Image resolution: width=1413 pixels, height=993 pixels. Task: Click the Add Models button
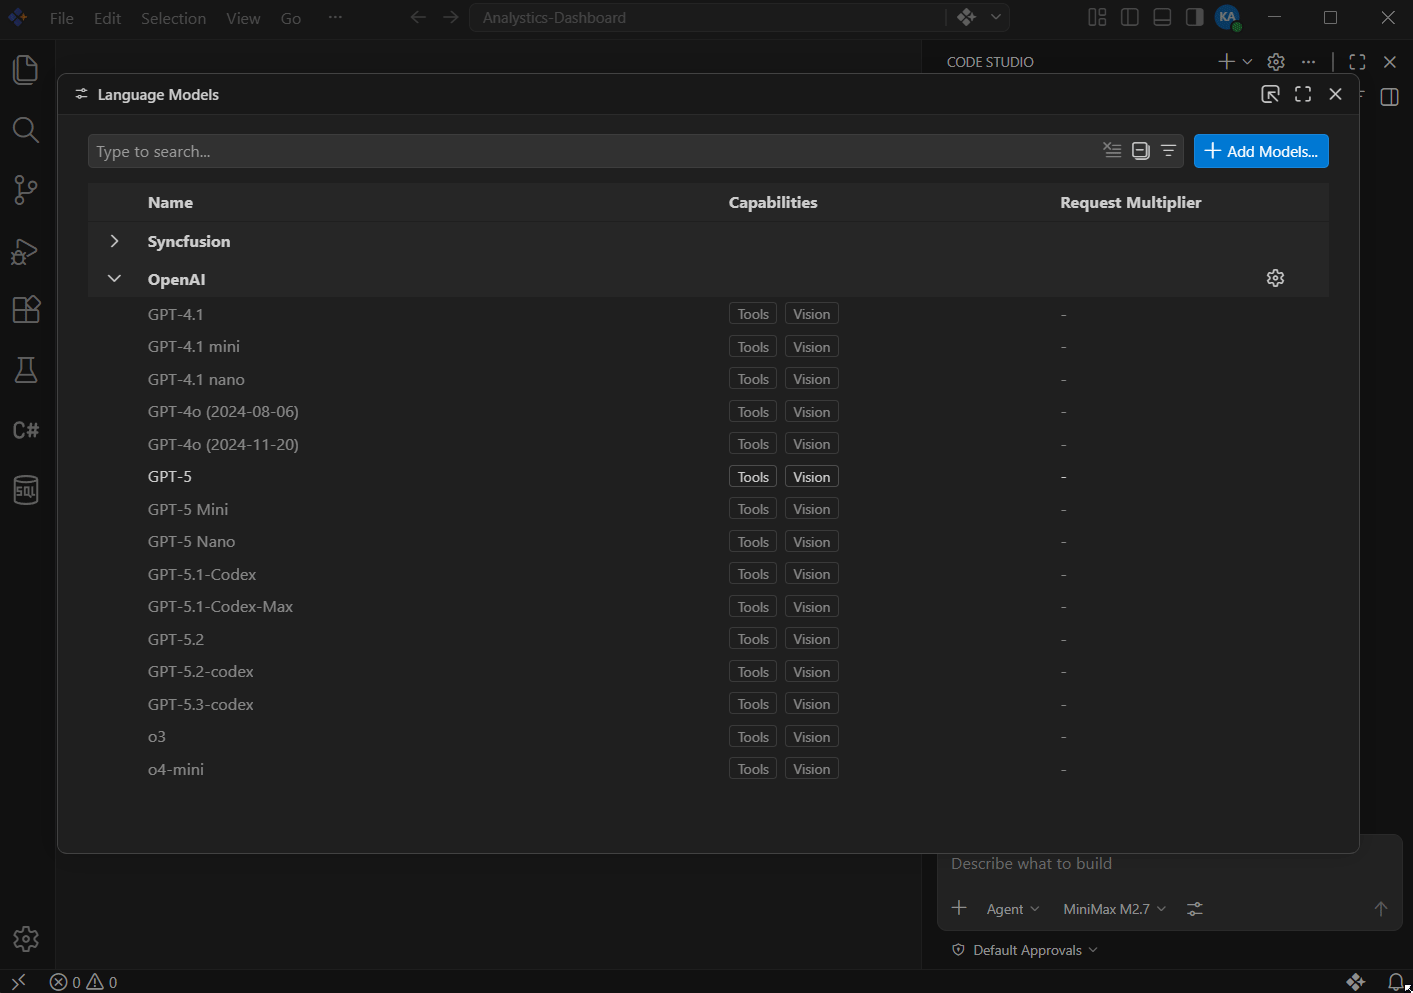click(x=1261, y=151)
